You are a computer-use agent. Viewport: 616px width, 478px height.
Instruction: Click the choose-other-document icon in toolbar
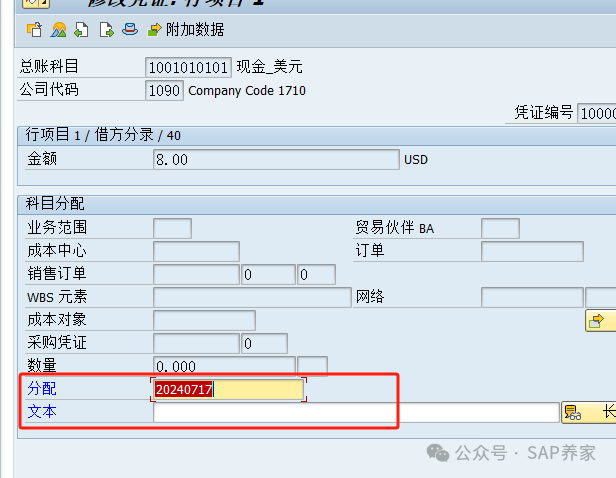(x=35, y=29)
